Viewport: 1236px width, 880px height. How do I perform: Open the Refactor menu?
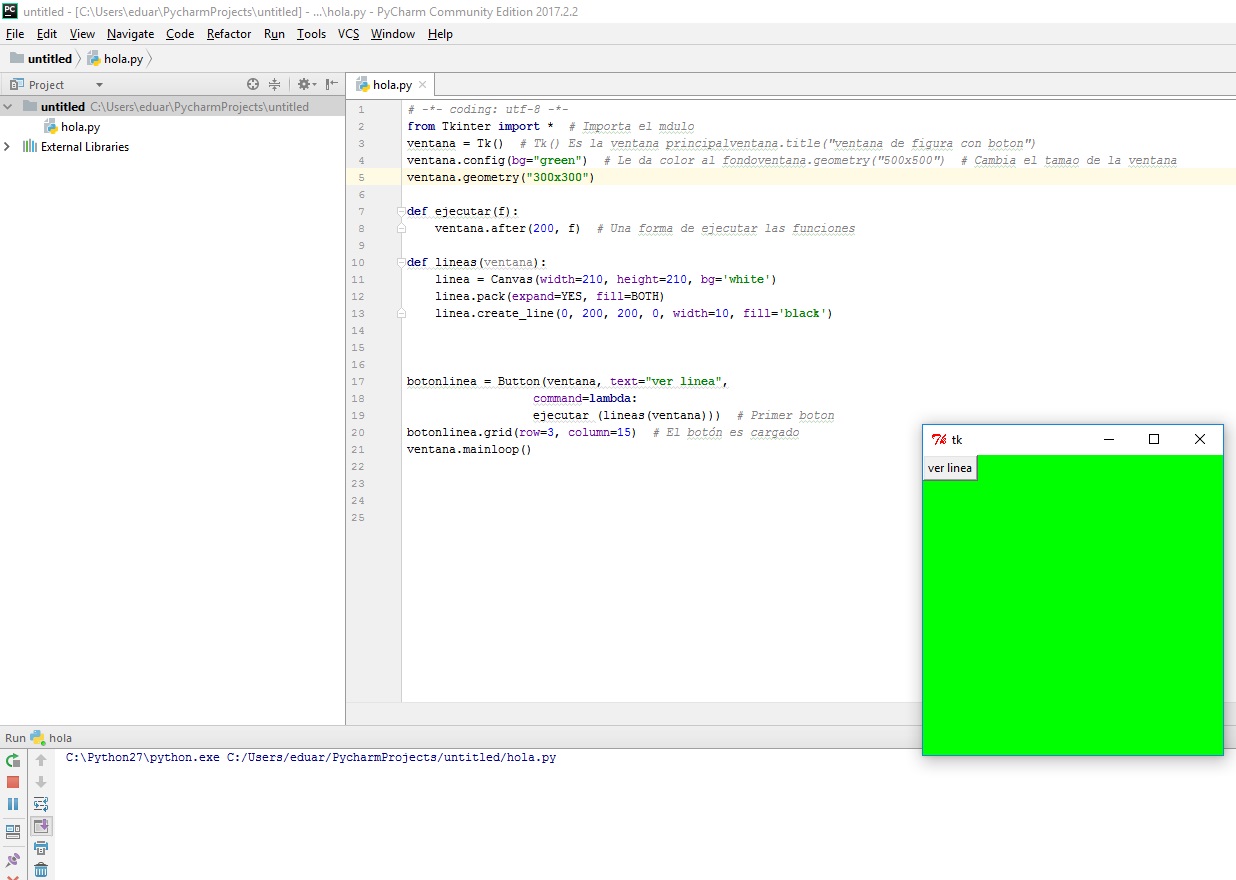point(228,33)
